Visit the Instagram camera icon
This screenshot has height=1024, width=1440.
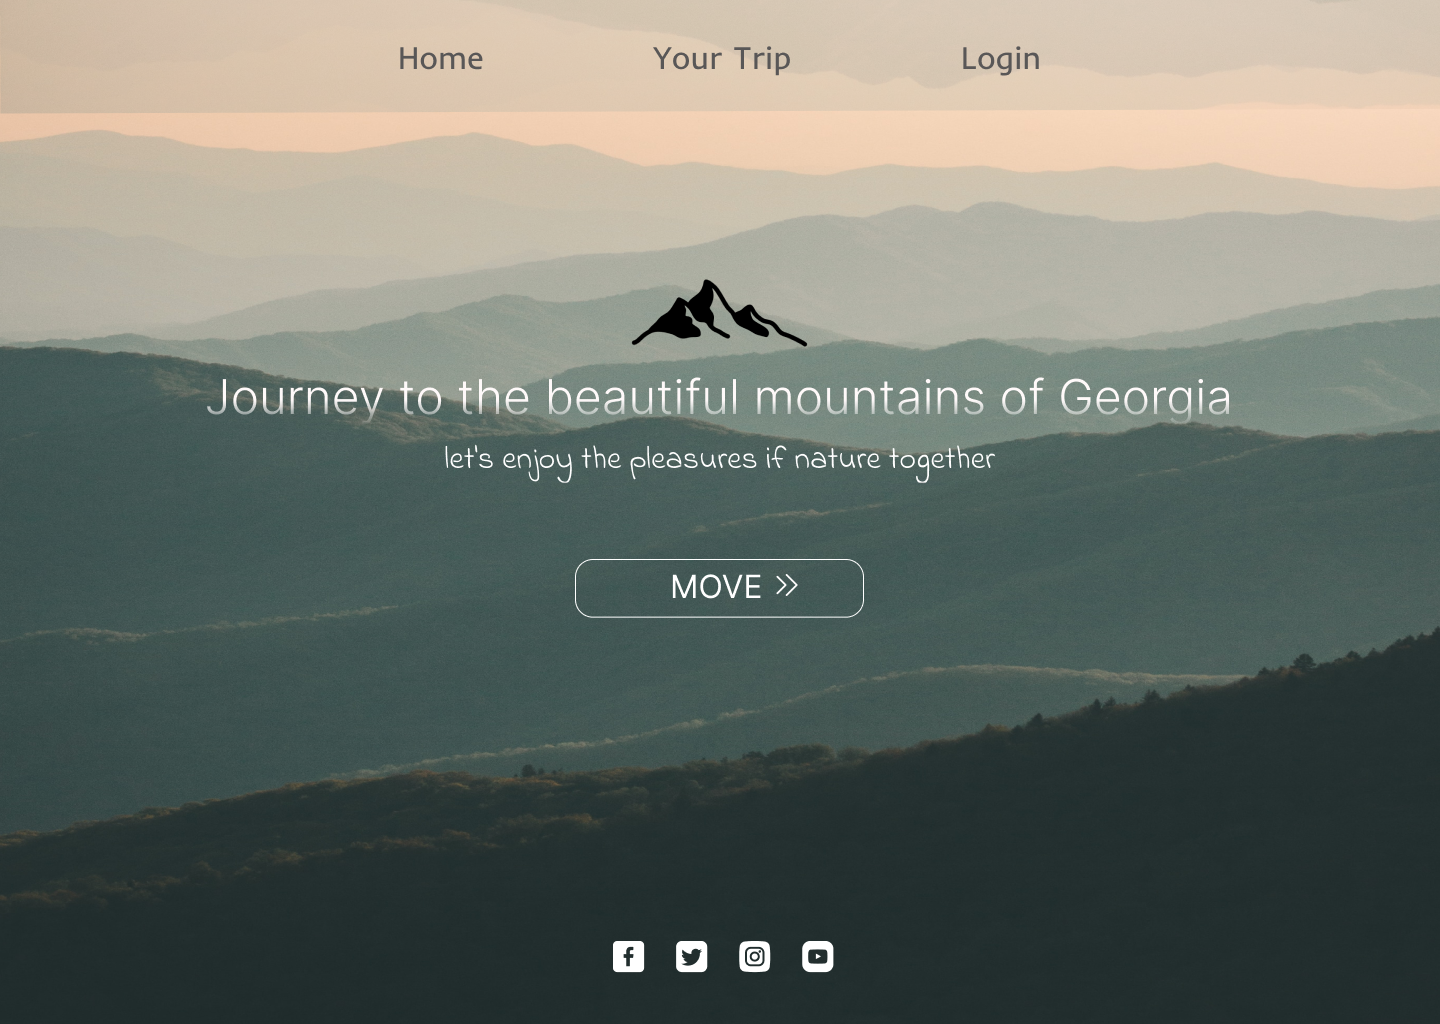(754, 957)
